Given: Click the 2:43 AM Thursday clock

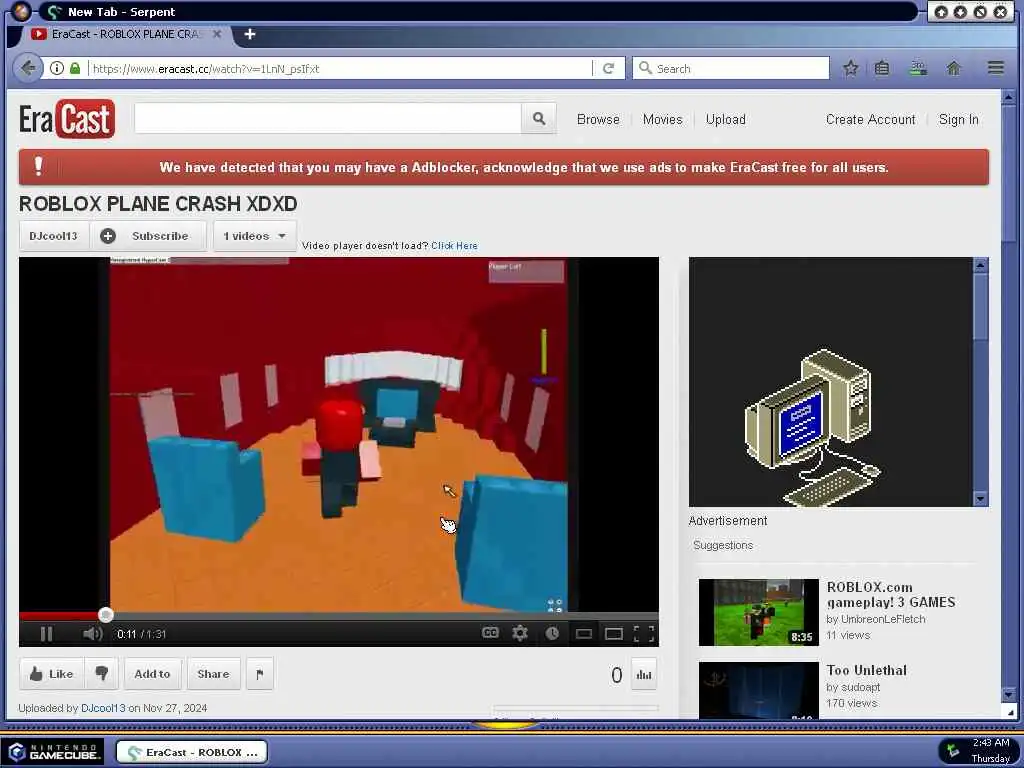Looking at the screenshot, I should click(991, 751).
